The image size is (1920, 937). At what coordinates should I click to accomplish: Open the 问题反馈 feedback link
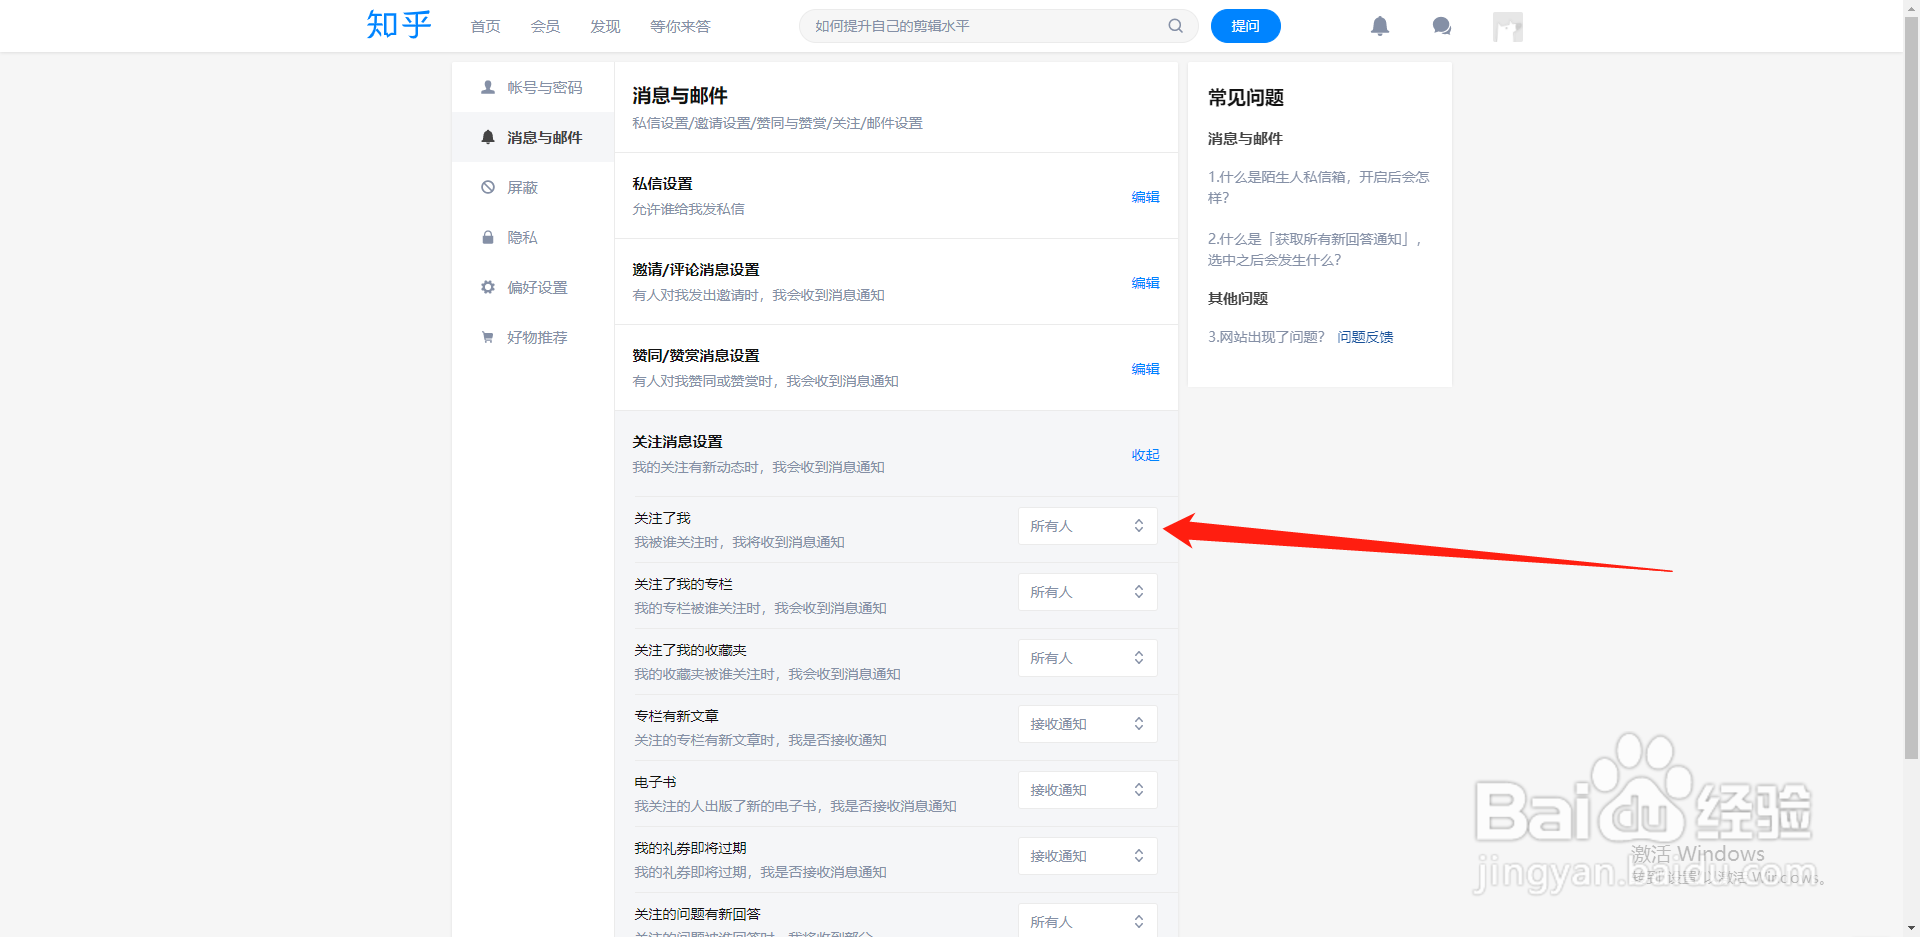pos(1365,337)
